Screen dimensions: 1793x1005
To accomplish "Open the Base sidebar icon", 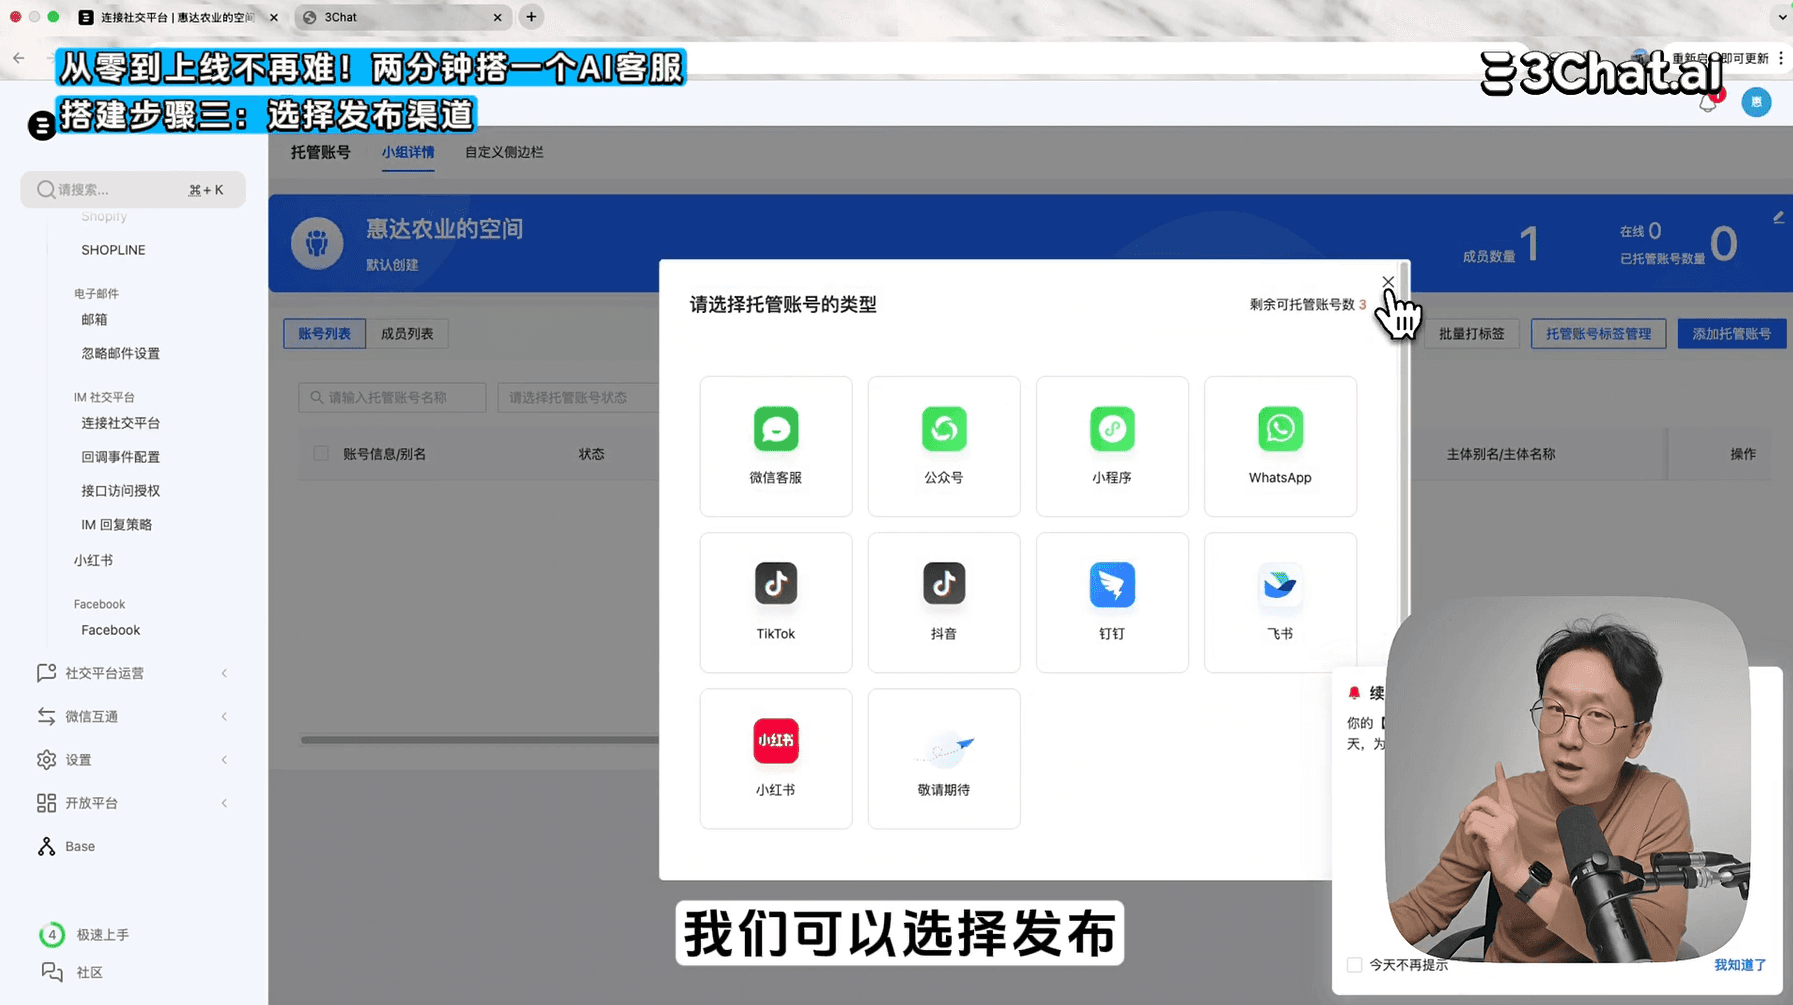I will (46, 846).
